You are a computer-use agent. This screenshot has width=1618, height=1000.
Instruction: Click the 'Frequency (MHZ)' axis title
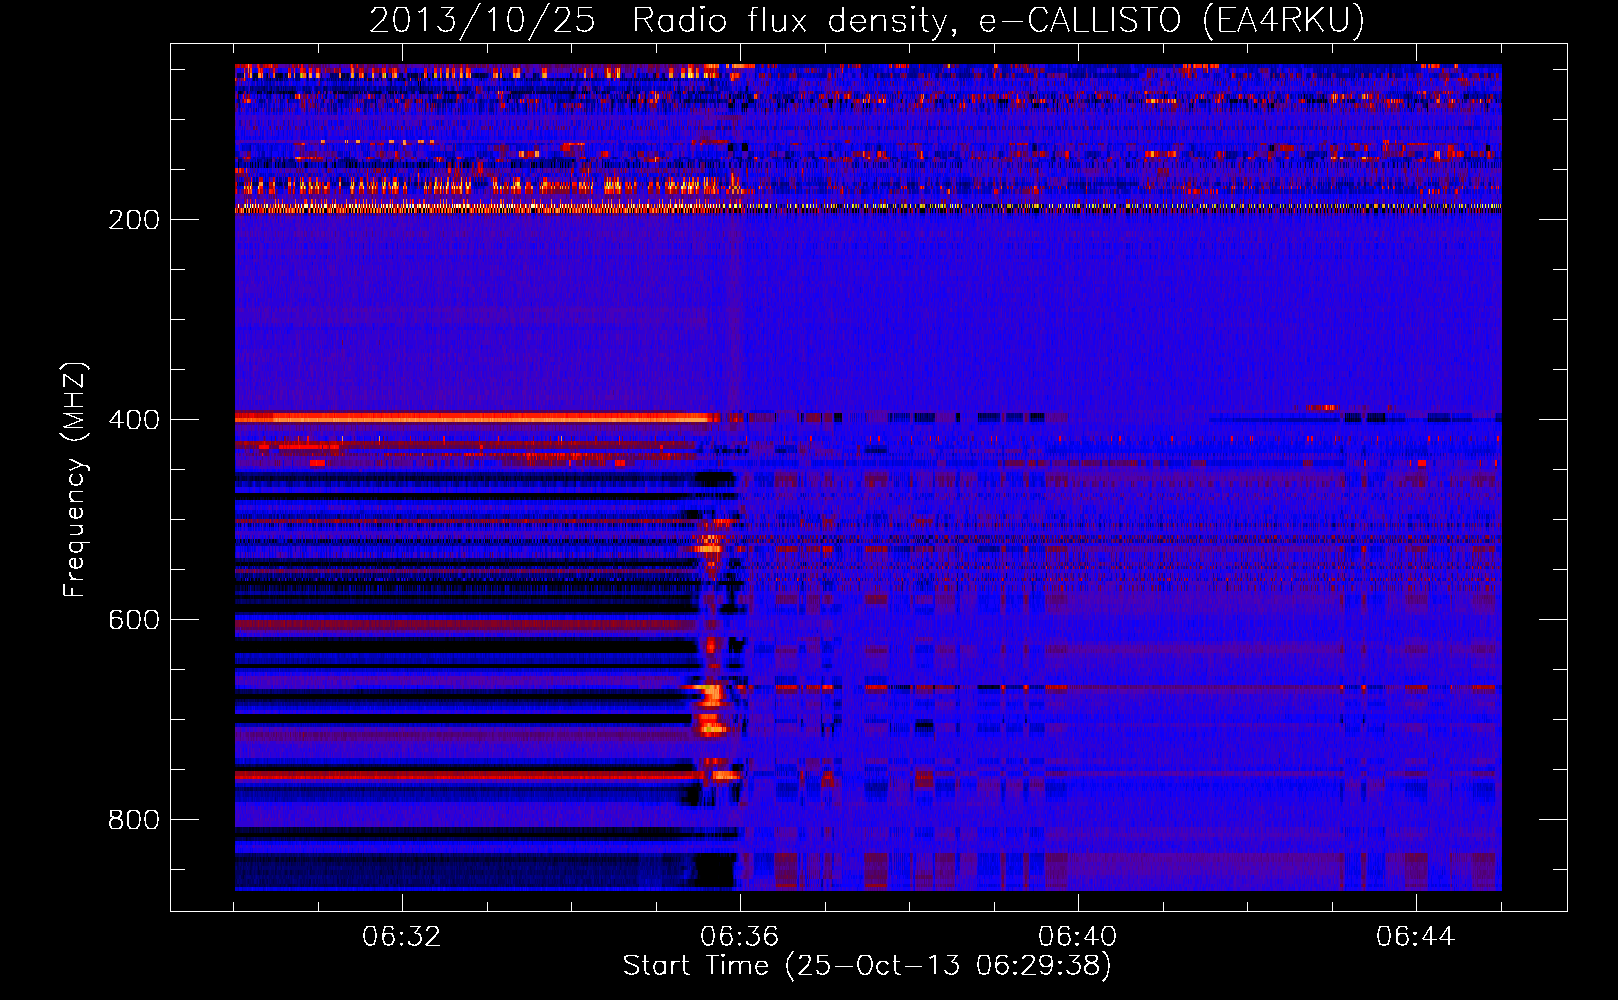[x=75, y=480]
